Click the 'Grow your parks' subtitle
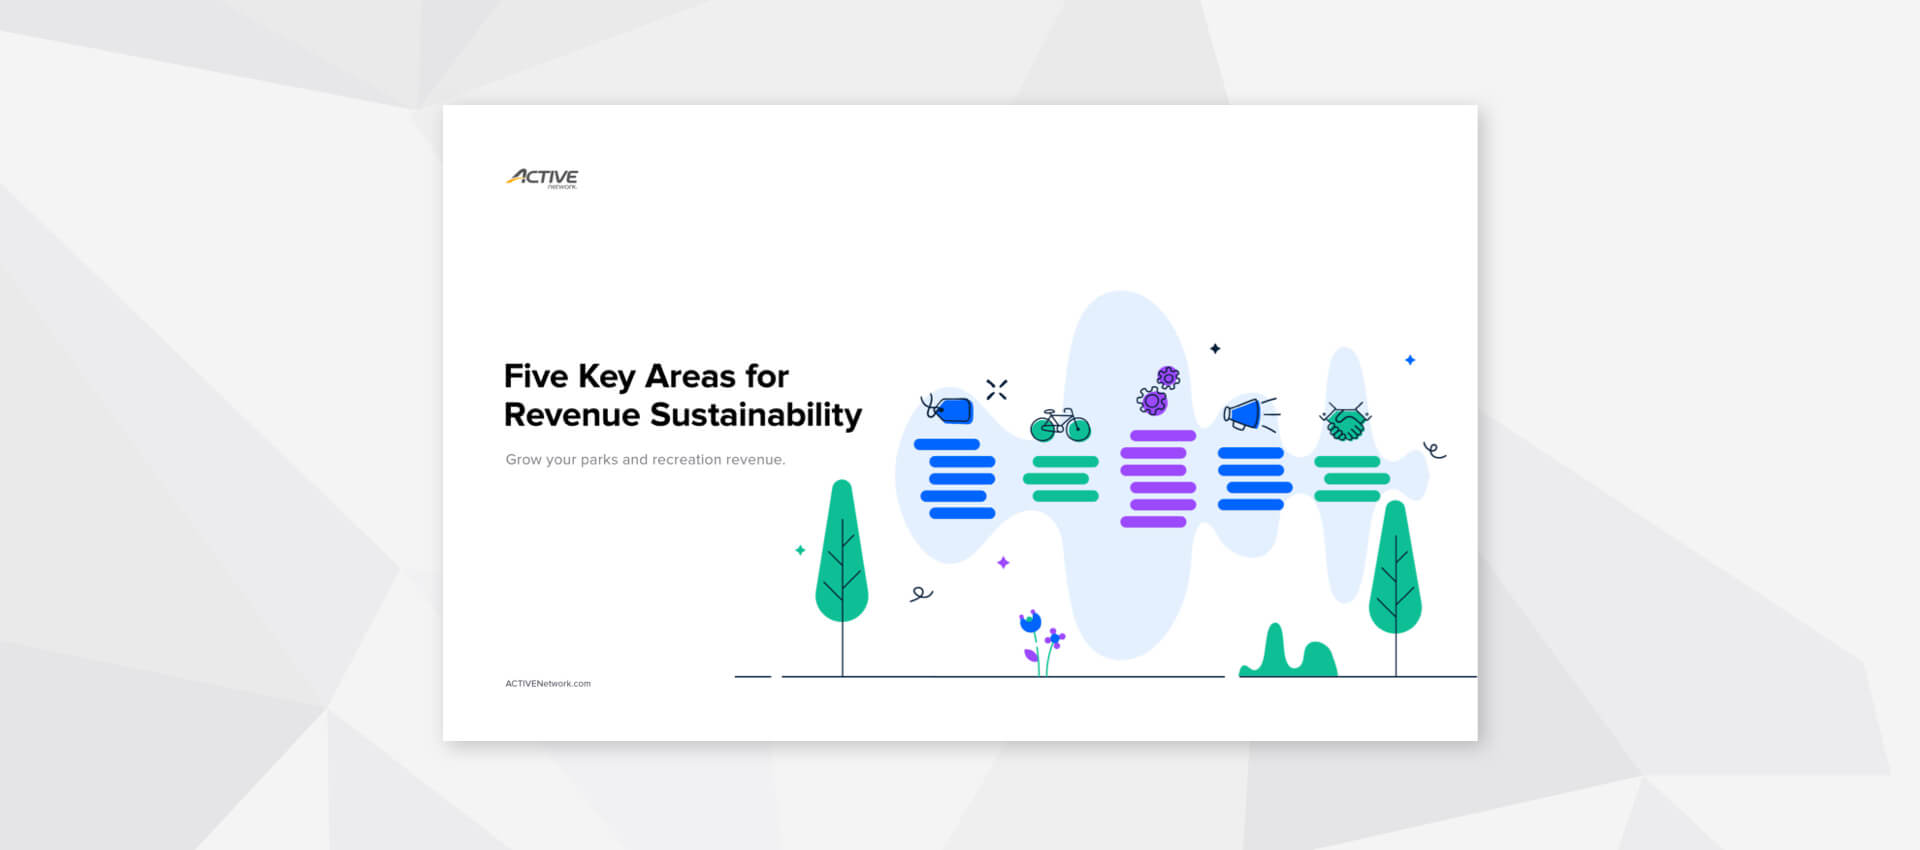The width and height of the screenshot is (1920, 850). point(645,460)
